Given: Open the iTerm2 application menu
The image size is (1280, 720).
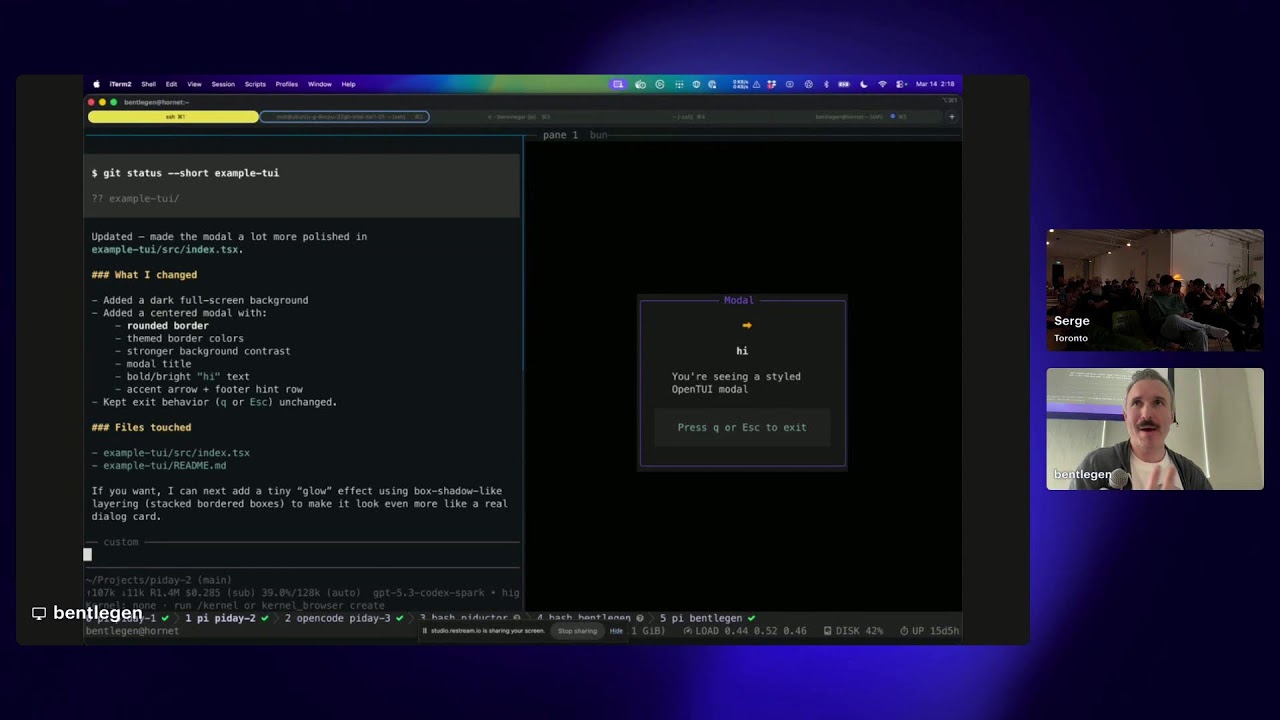Looking at the screenshot, I should click(x=120, y=84).
